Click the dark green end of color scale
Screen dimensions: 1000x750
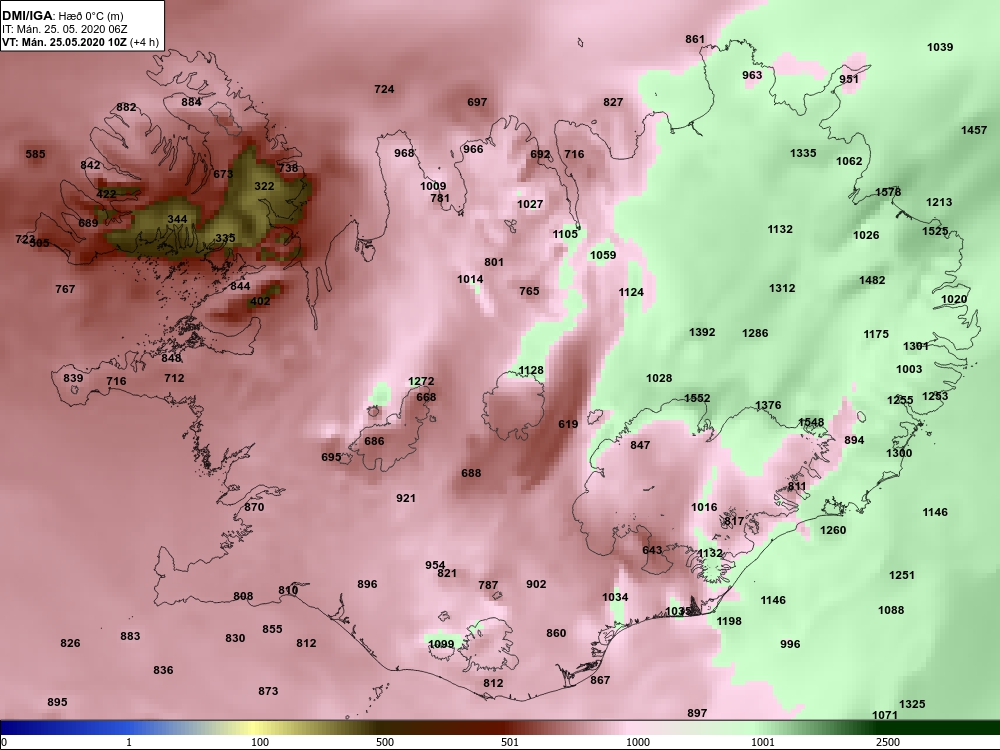click(x=944, y=728)
